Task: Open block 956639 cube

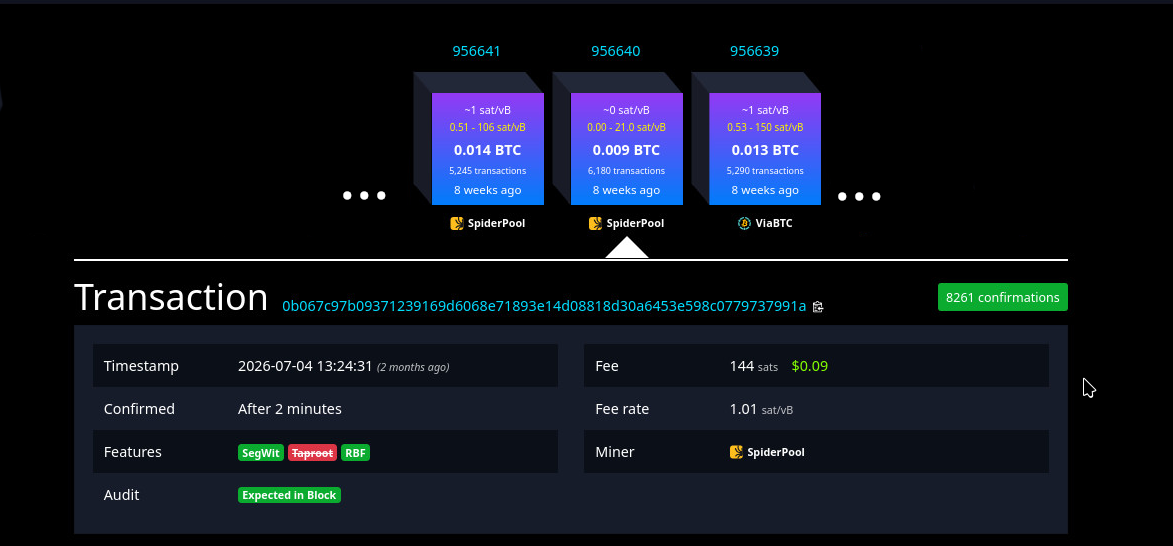Action: (x=765, y=149)
